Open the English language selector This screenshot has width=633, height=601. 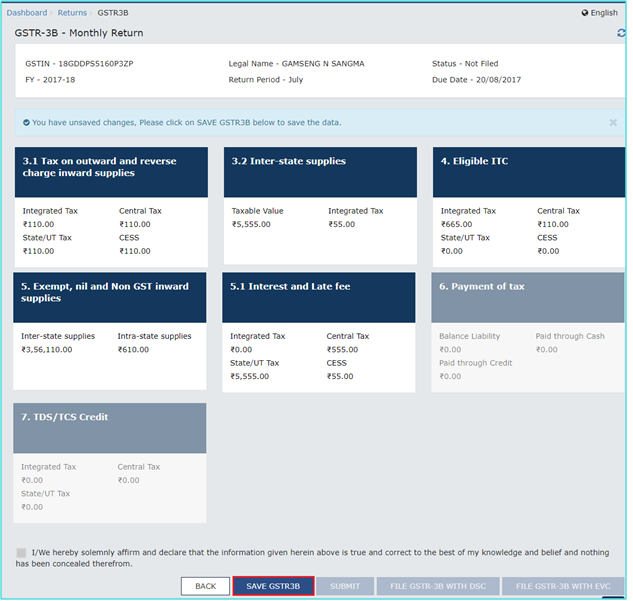point(603,13)
